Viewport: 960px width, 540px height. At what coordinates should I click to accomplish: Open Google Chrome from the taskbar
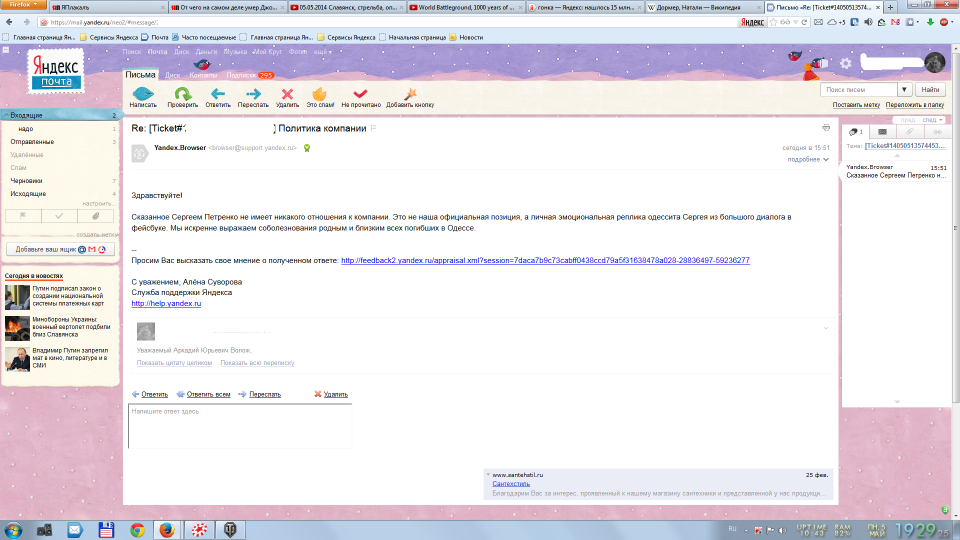click(x=137, y=529)
